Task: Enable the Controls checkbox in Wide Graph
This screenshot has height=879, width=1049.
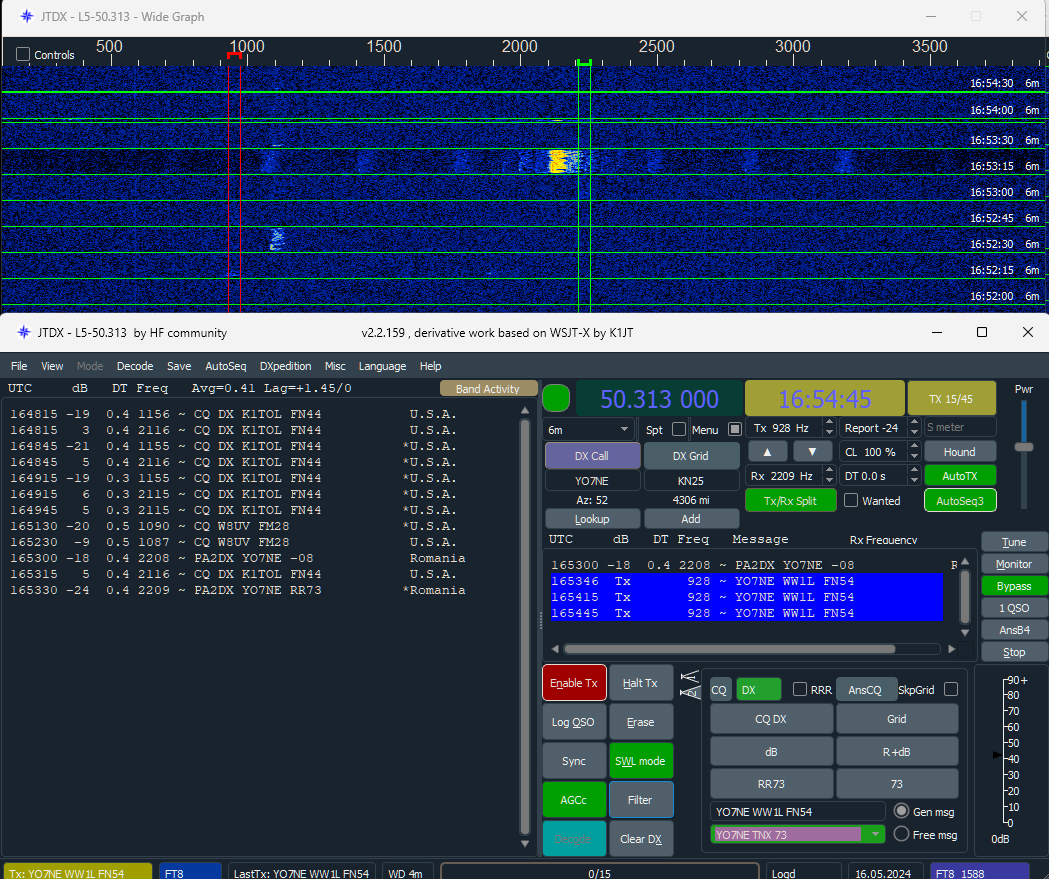Action: tap(23, 54)
